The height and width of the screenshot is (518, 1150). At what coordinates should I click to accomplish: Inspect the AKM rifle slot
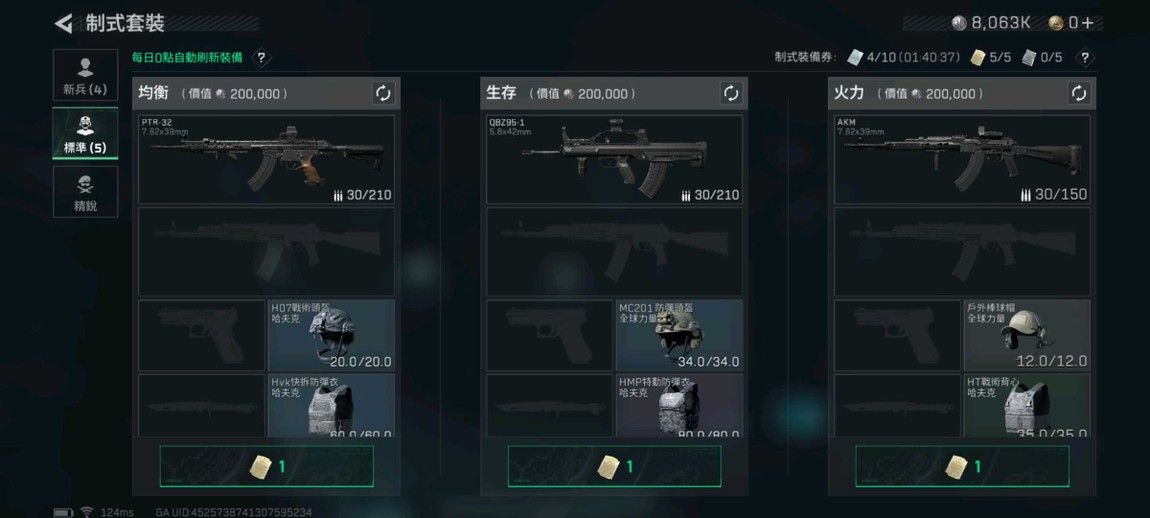point(962,159)
